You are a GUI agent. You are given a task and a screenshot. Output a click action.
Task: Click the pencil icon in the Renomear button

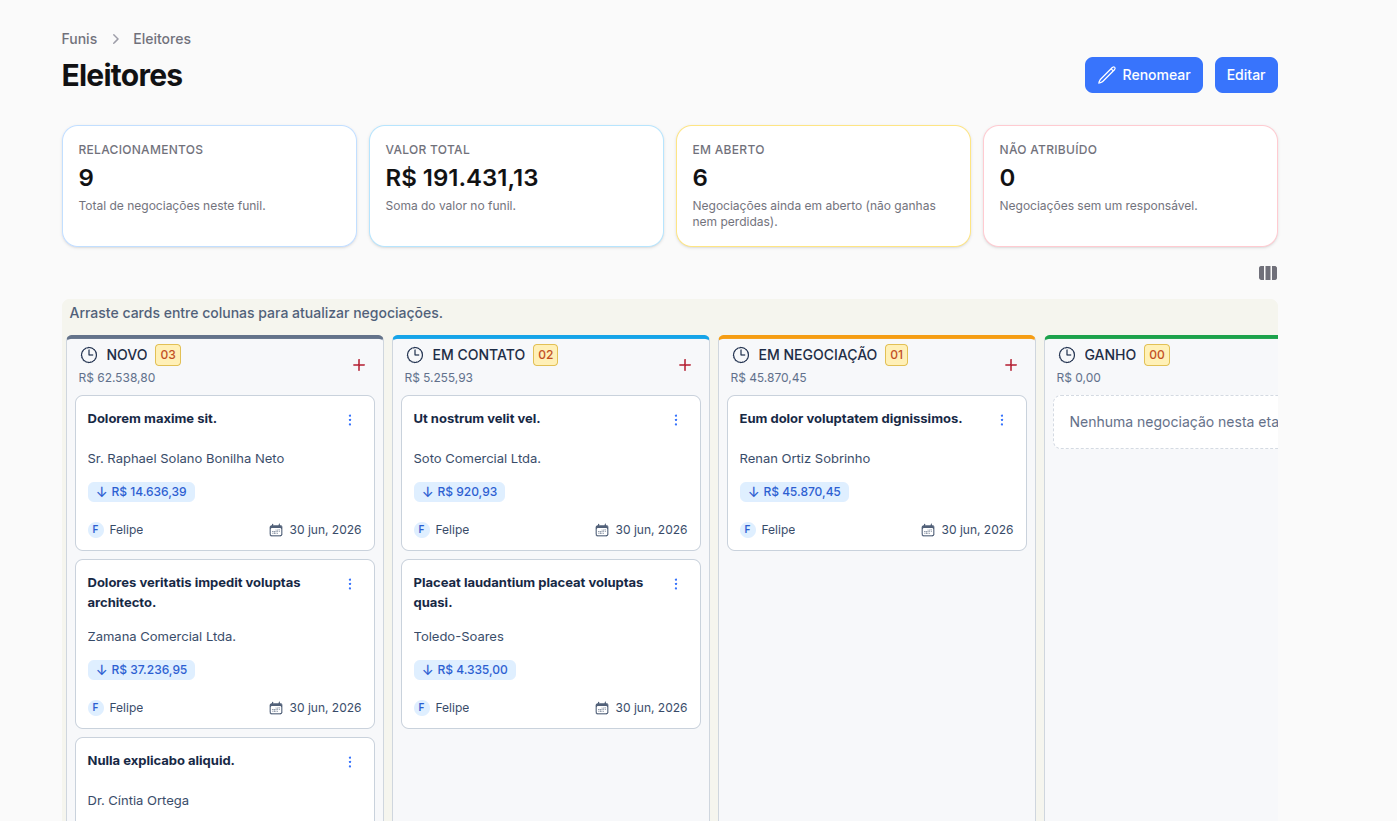[1106, 75]
